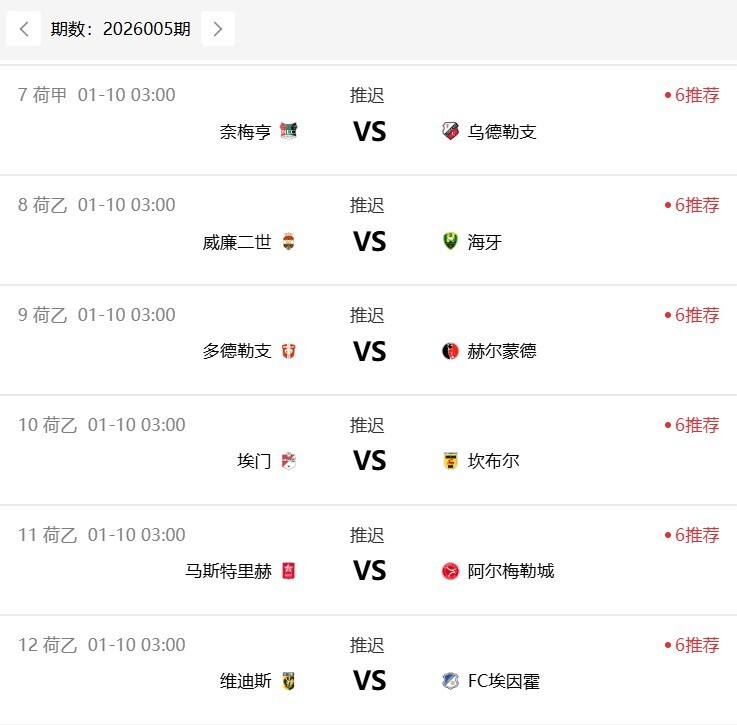Click the 维迪斯 team crest icon
The image size is (737, 725).
pos(289,681)
